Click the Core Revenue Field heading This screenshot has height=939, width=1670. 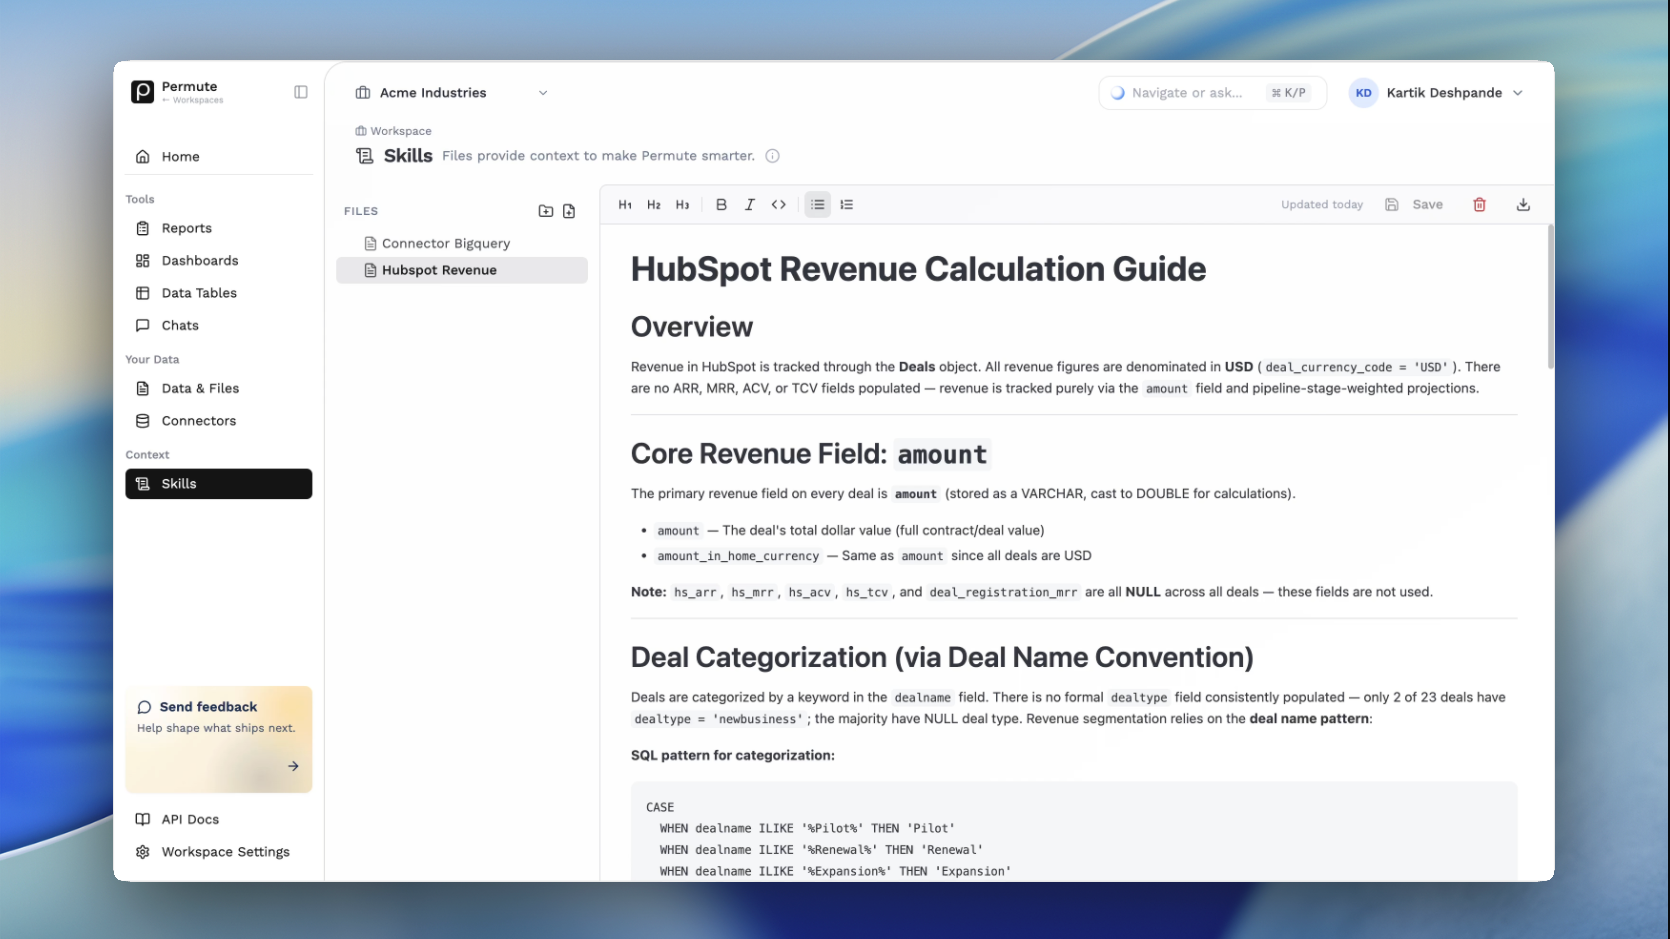[811, 454]
